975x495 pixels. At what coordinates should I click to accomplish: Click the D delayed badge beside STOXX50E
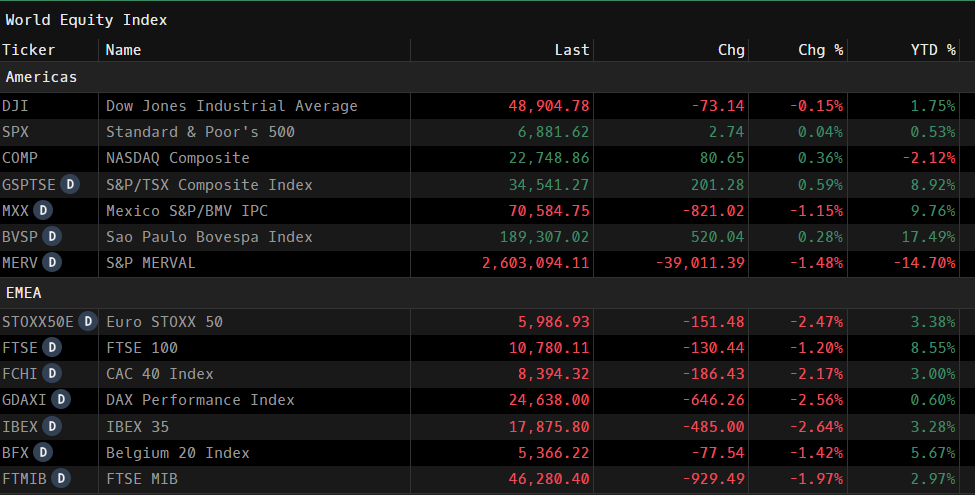pyautogui.click(x=88, y=322)
